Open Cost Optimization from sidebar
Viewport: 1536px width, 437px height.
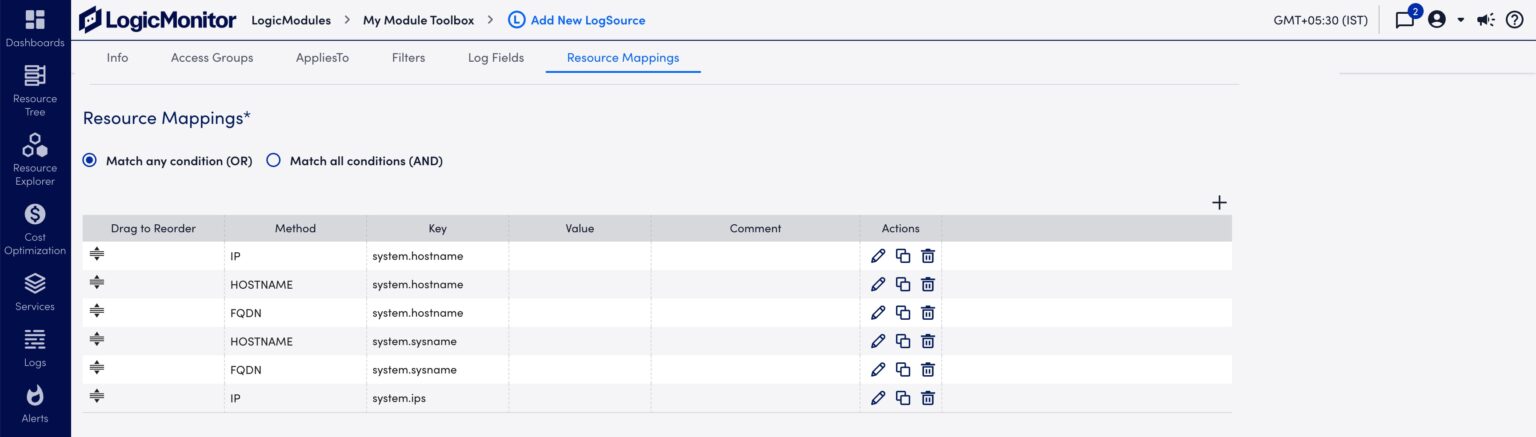coord(35,229)
